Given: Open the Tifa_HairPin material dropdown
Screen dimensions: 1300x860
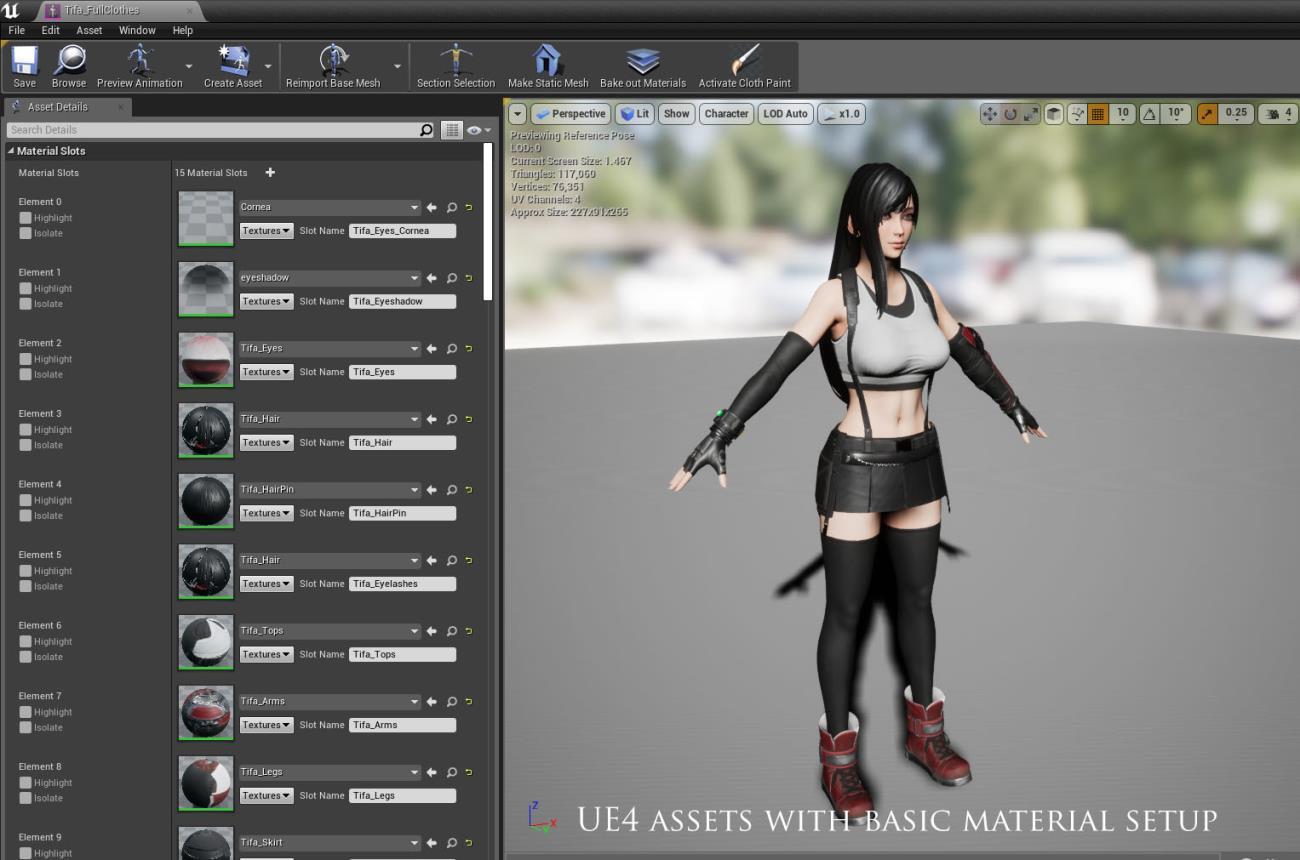Looking at the screenshot, I should click(330, 490).
